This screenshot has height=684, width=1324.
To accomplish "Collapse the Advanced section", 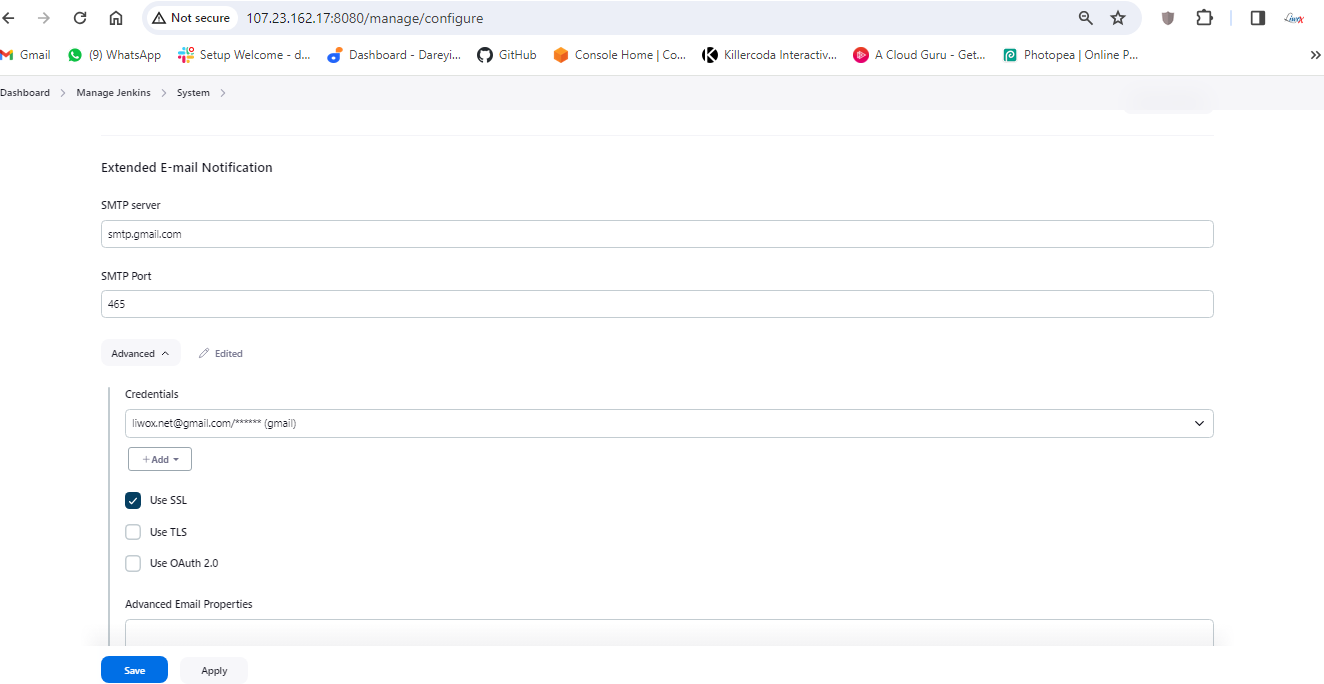I will [140, 353].
